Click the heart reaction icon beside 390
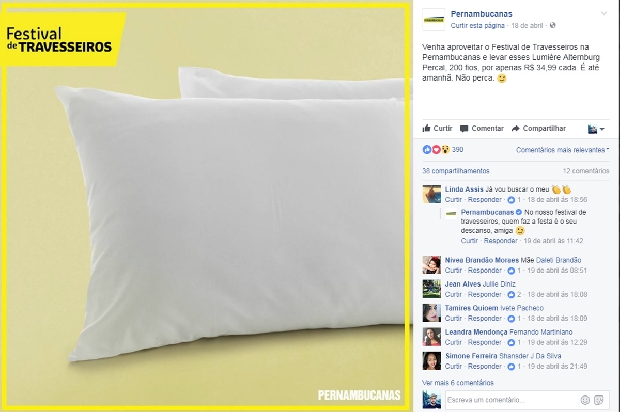 click(436, 149)
